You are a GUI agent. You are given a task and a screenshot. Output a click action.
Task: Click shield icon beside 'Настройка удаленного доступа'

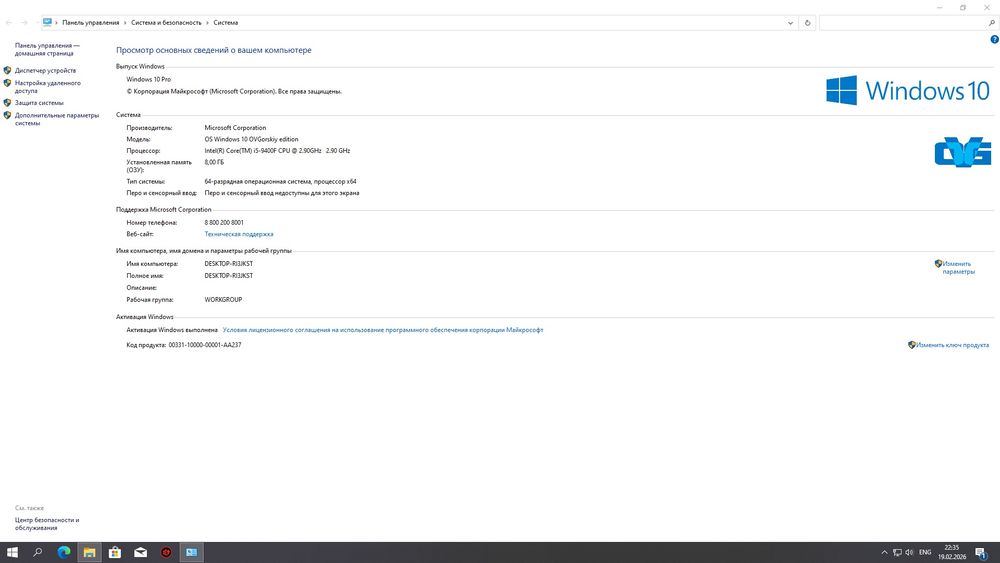point(8,83)
